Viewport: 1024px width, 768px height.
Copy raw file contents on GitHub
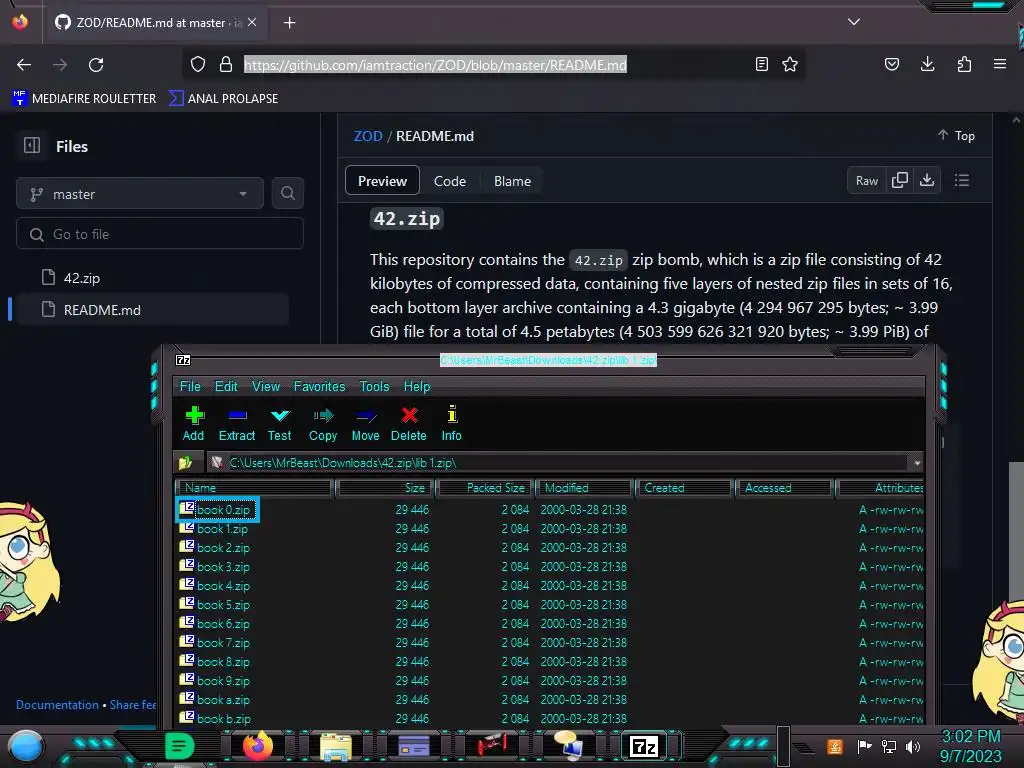click(900, 180)
